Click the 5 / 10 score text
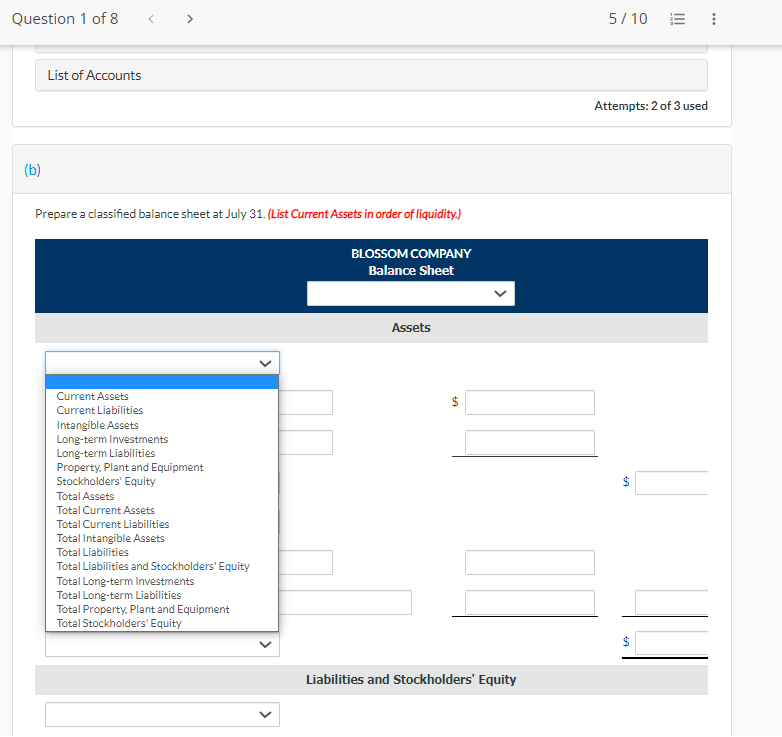Viewport: 782px width, 737px height. click(628, 19)
